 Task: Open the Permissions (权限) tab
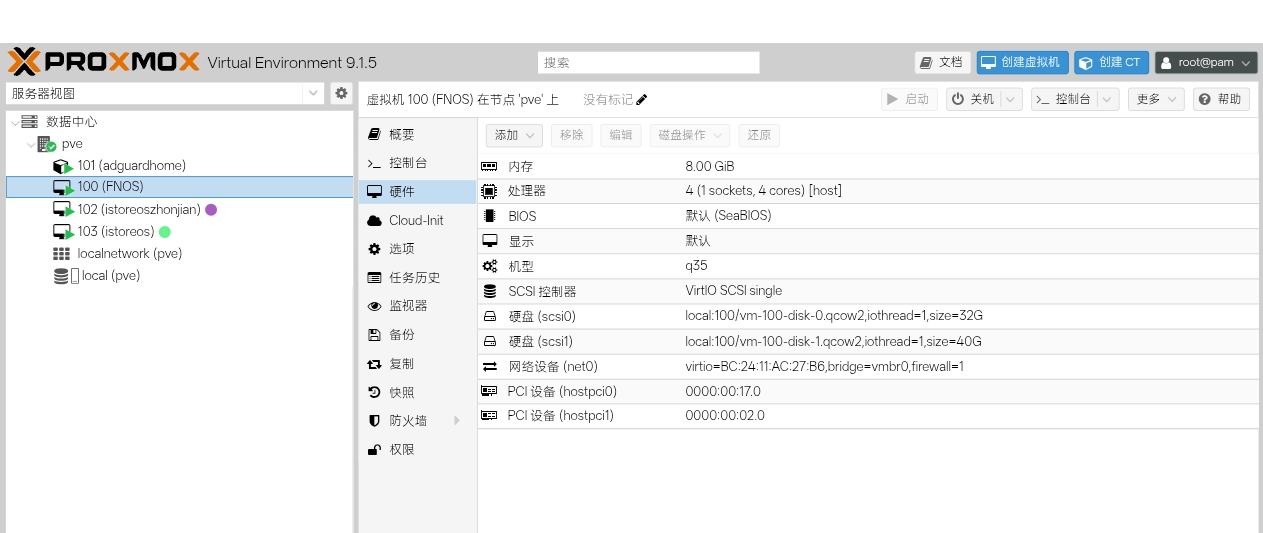click(417, 450)
